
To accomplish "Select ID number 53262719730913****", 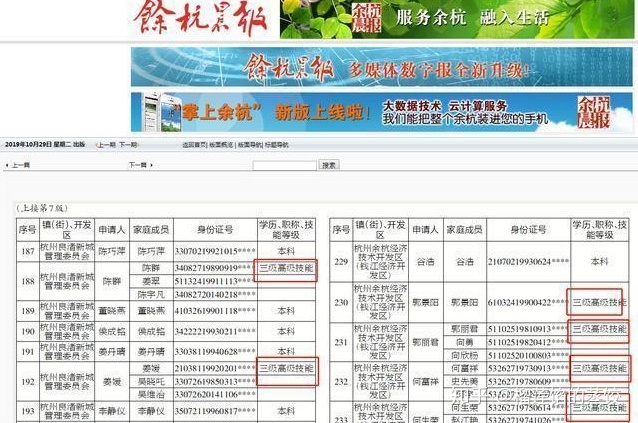I will click(528, 368).
